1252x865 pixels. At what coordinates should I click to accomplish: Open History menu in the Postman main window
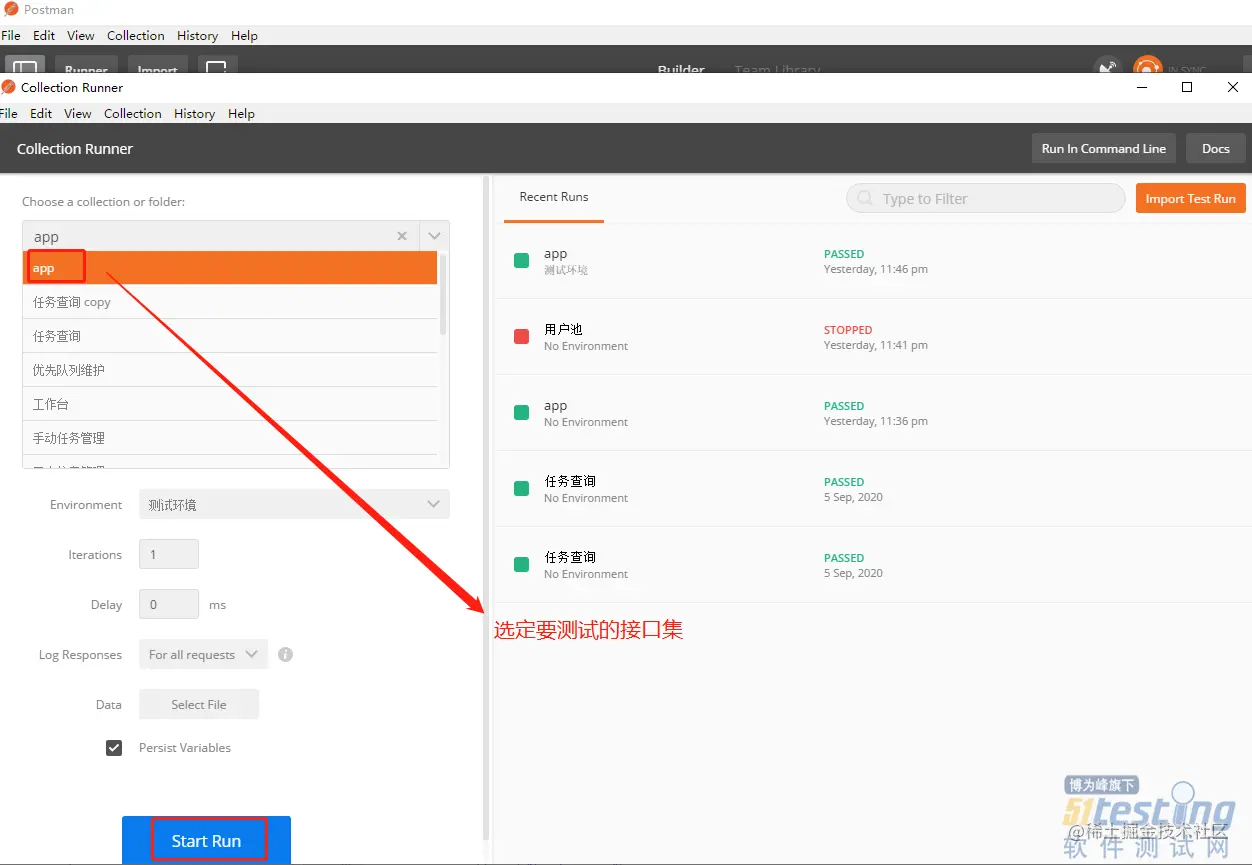[x=197, y=35]
